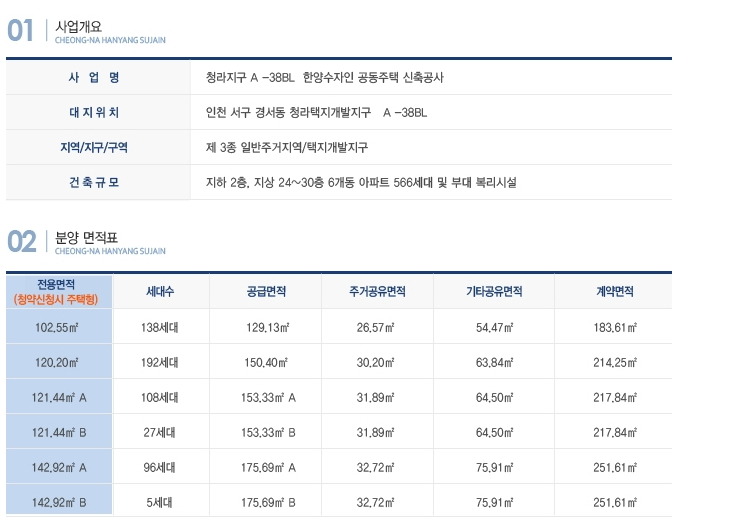Image resolution: width=737 pixels, height=524 pixels.
Task: Click 31.89㎡ in the 121.44㎡ A row
Action: 376,398
